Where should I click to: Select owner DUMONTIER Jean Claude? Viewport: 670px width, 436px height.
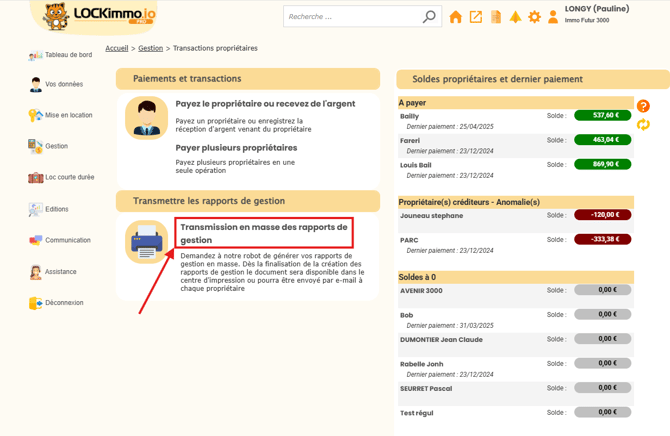(x=441, y=339)
